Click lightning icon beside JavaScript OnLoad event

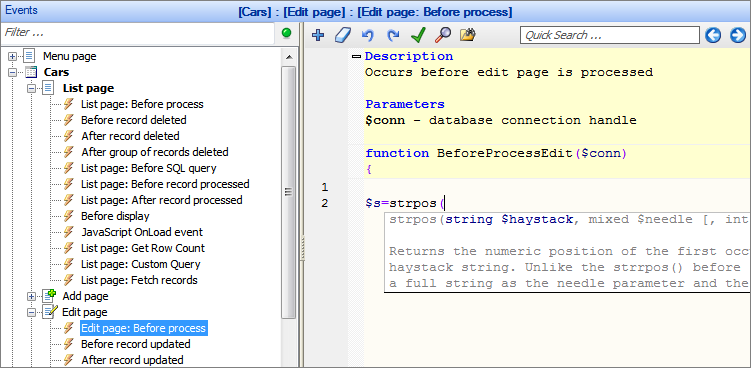(x=69, y=232)
